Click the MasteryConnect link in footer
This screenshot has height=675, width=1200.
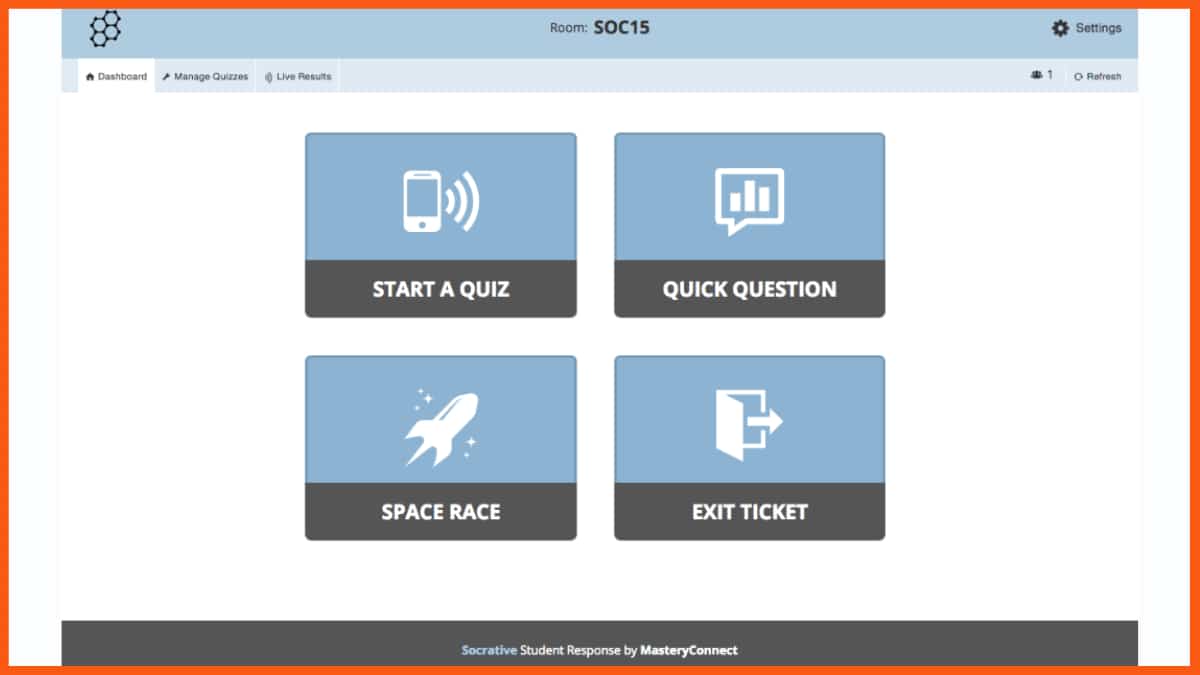pyautogui.click(x=689, y=650)
